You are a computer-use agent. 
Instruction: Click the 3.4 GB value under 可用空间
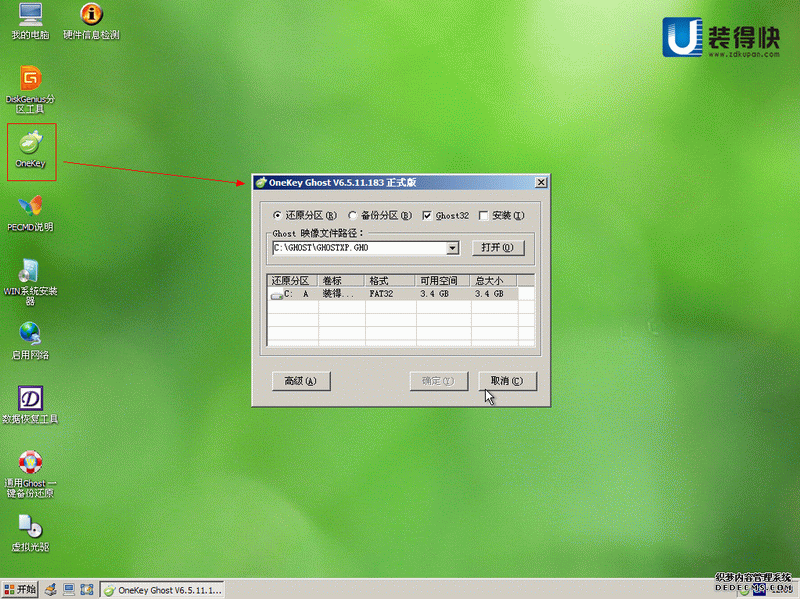pos(434,294)
